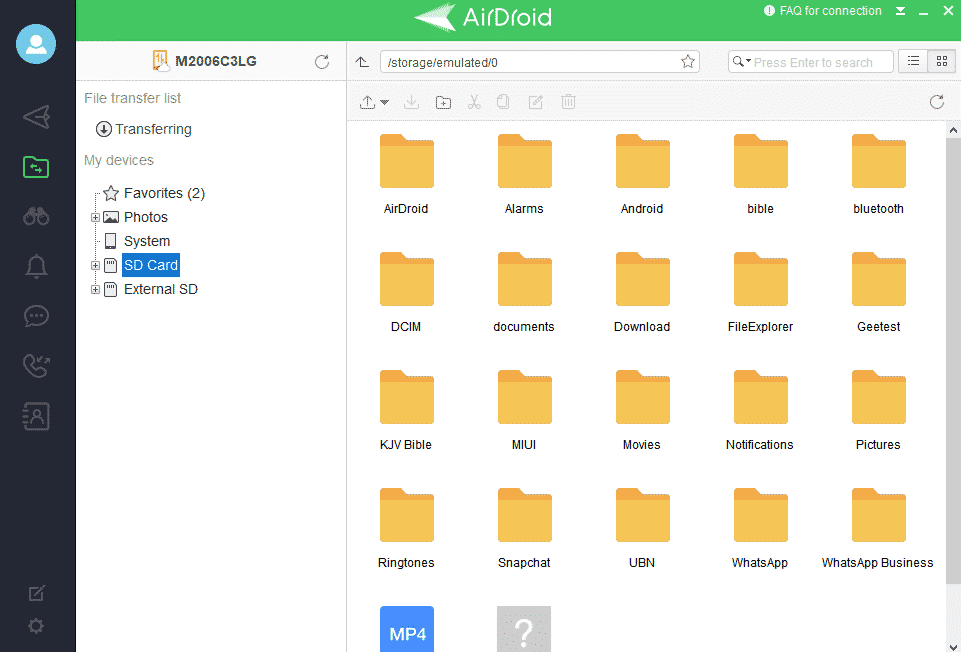Switch to list view mode

pos(913,61)
